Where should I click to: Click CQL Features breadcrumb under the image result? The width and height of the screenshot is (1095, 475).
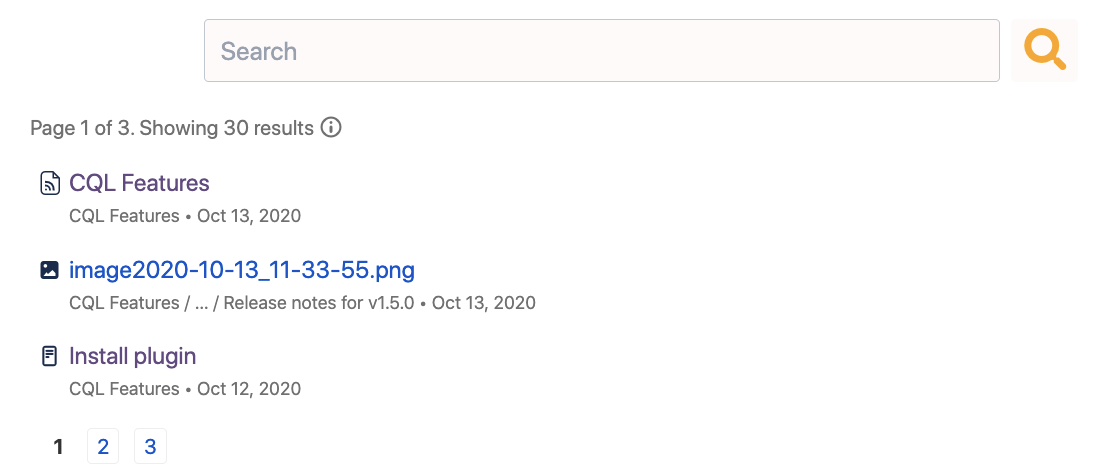(124, 303)
